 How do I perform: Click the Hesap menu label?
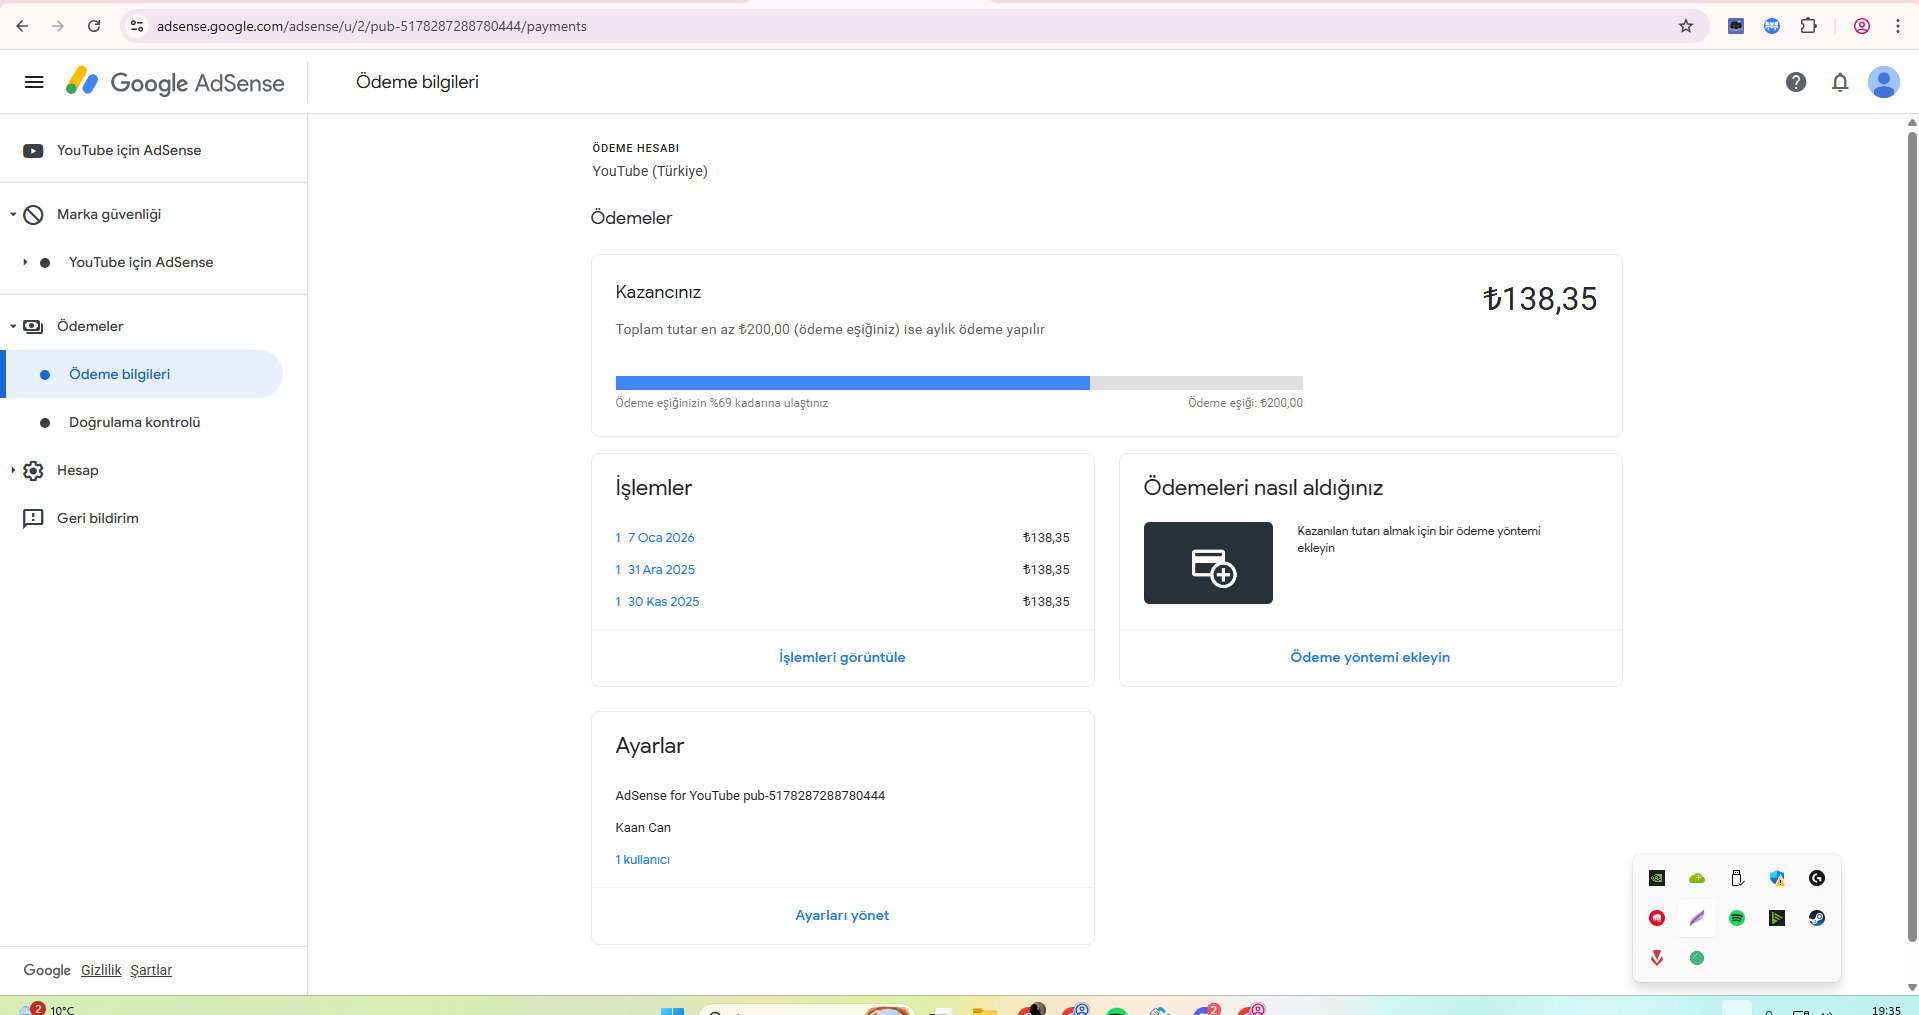point(78,470)
